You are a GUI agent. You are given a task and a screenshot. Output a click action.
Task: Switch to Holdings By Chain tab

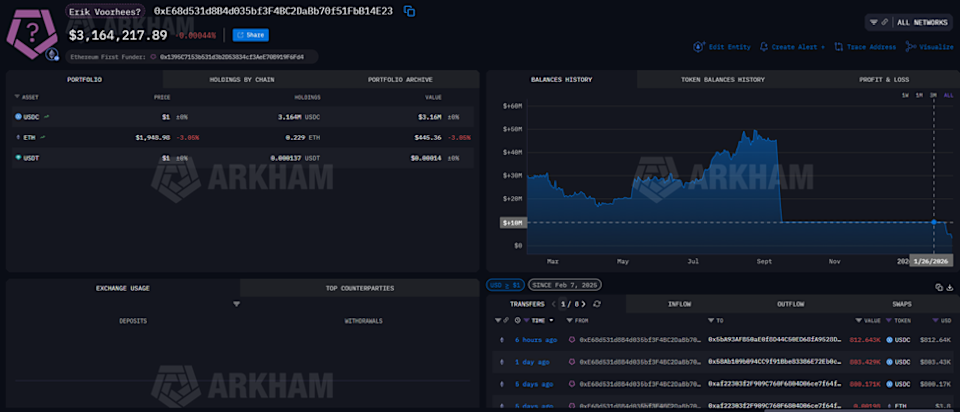(242, 79)
